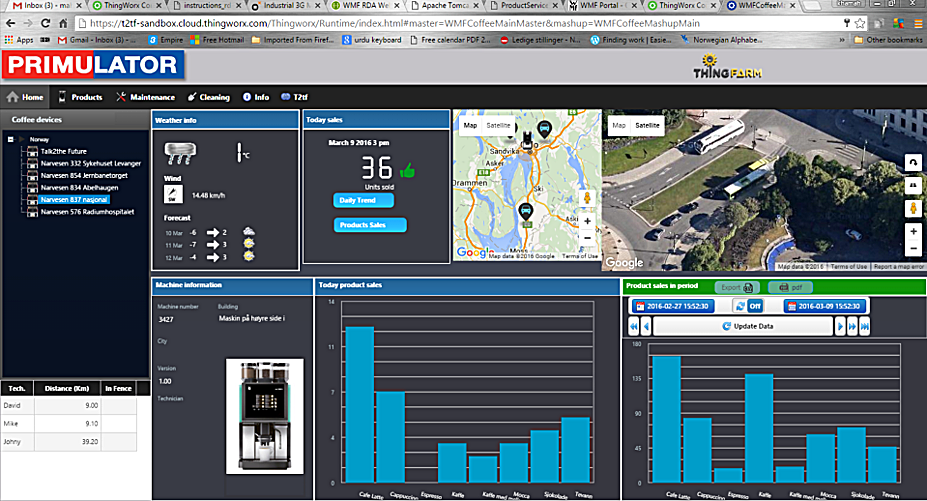Viewport: 927px width, 501px height.
Task: Collapse the Norway tree node
Action: (10, 140)
